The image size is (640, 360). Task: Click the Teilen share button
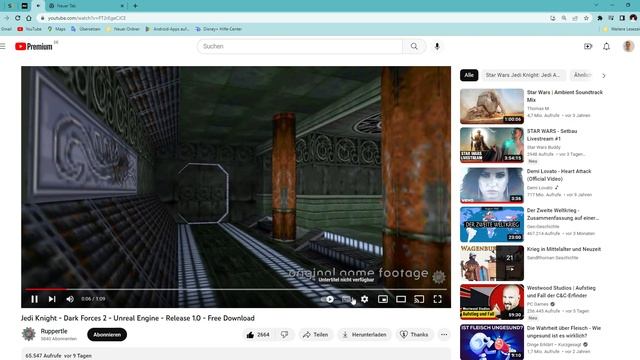point(315,335)
